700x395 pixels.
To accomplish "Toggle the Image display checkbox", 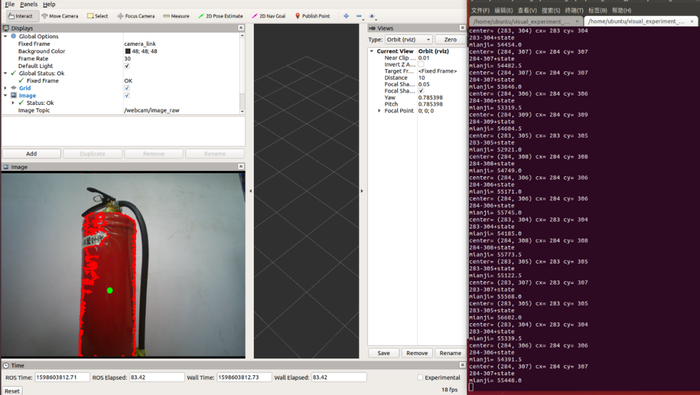I will [x=127, y=95].
